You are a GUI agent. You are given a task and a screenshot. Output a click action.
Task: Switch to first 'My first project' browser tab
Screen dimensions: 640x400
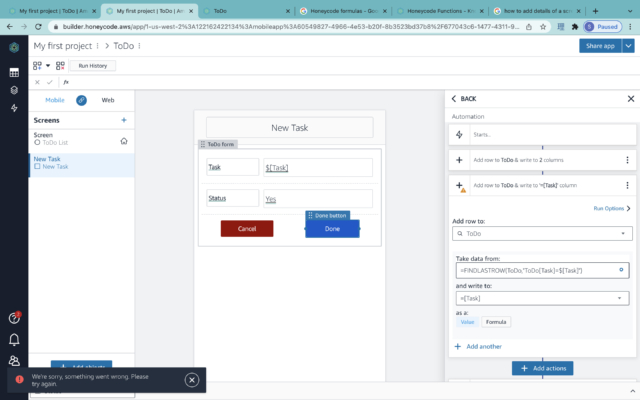point(52,11)
